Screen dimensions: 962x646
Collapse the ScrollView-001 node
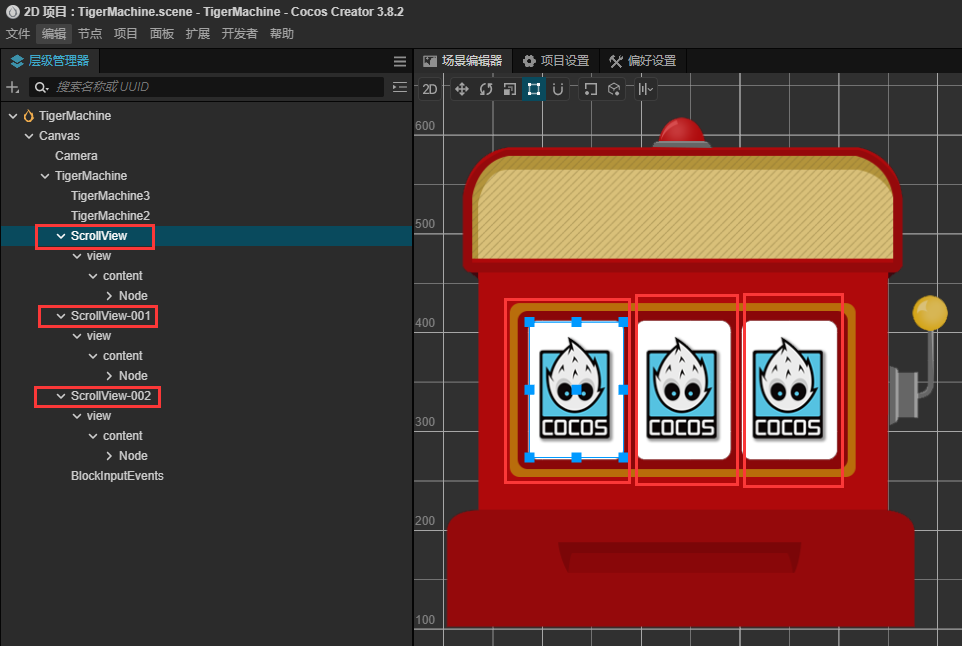click(61, 316)
